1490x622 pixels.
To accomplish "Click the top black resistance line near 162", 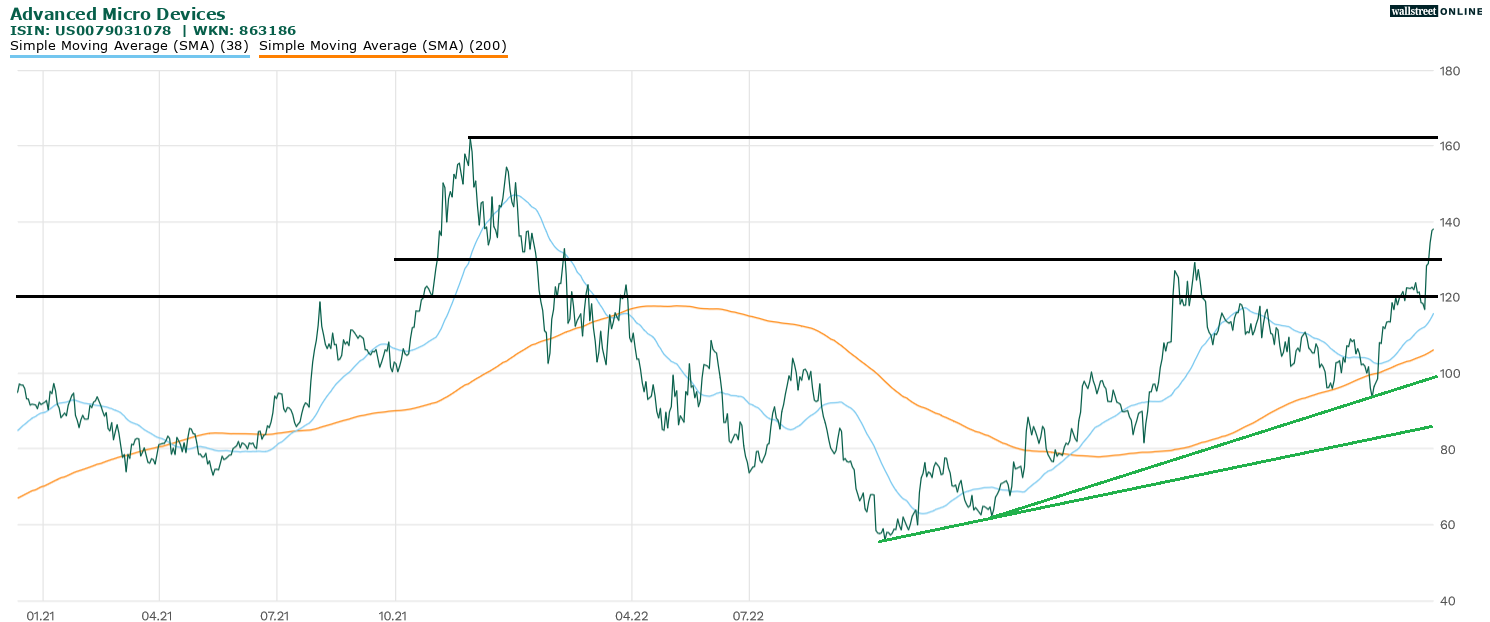I will 950,137.
